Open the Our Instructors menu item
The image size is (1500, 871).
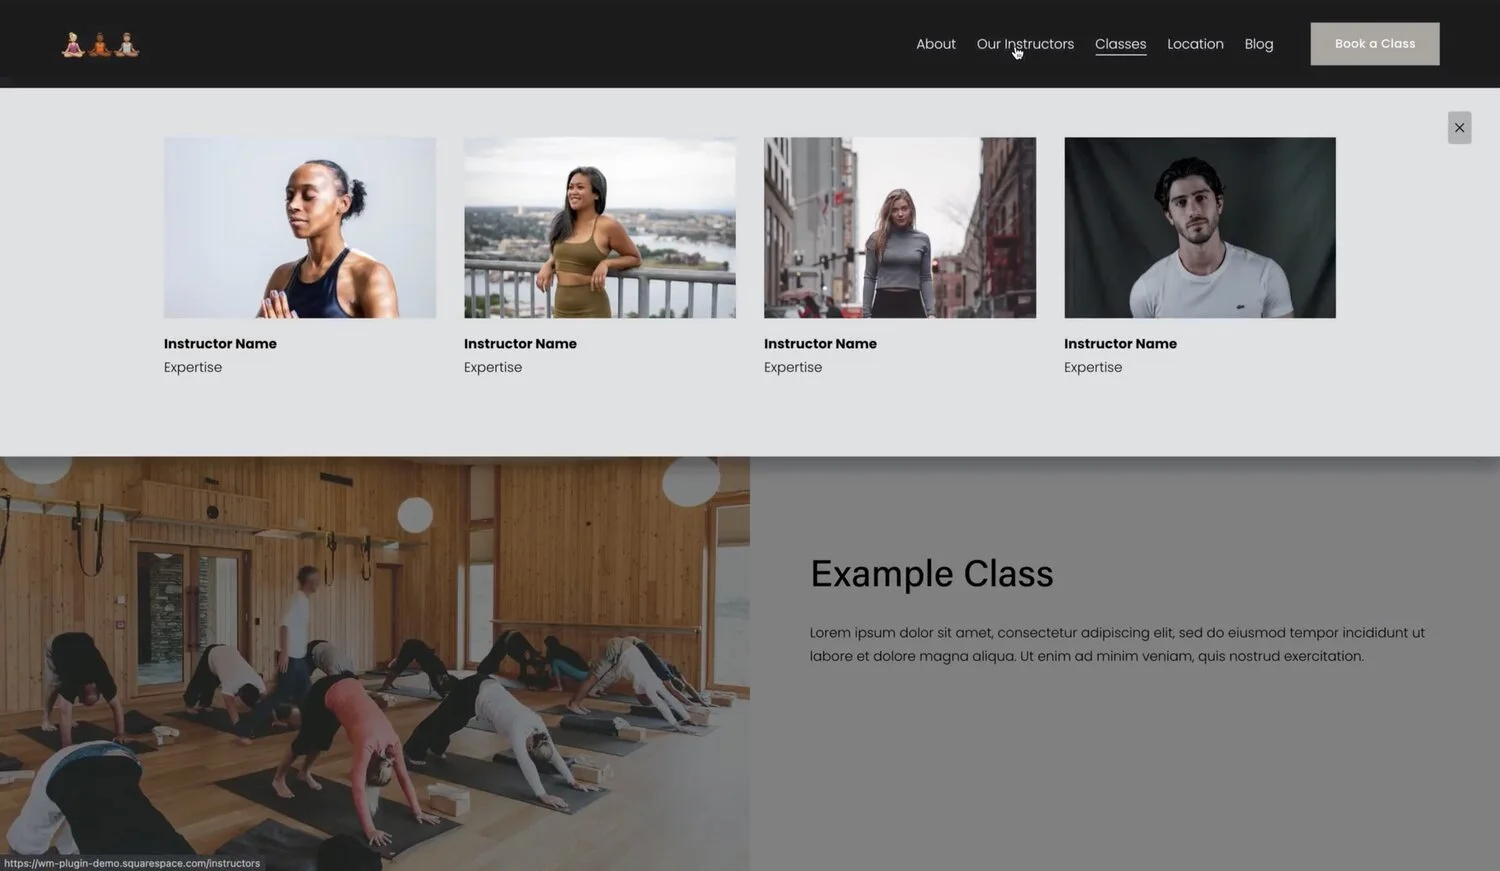click(1025, 43)
